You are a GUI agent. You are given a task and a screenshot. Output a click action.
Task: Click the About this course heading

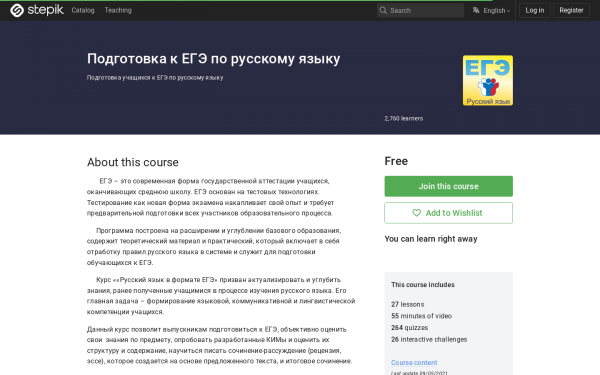(x=132, y=162)
